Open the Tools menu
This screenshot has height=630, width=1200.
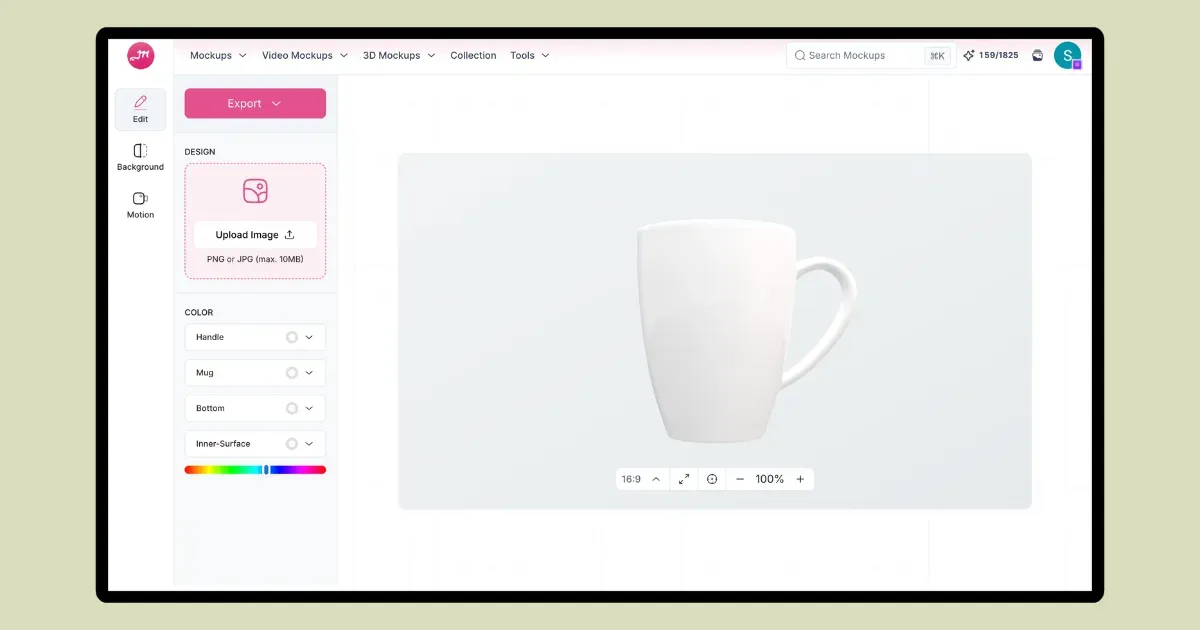(x=530, y=56)
